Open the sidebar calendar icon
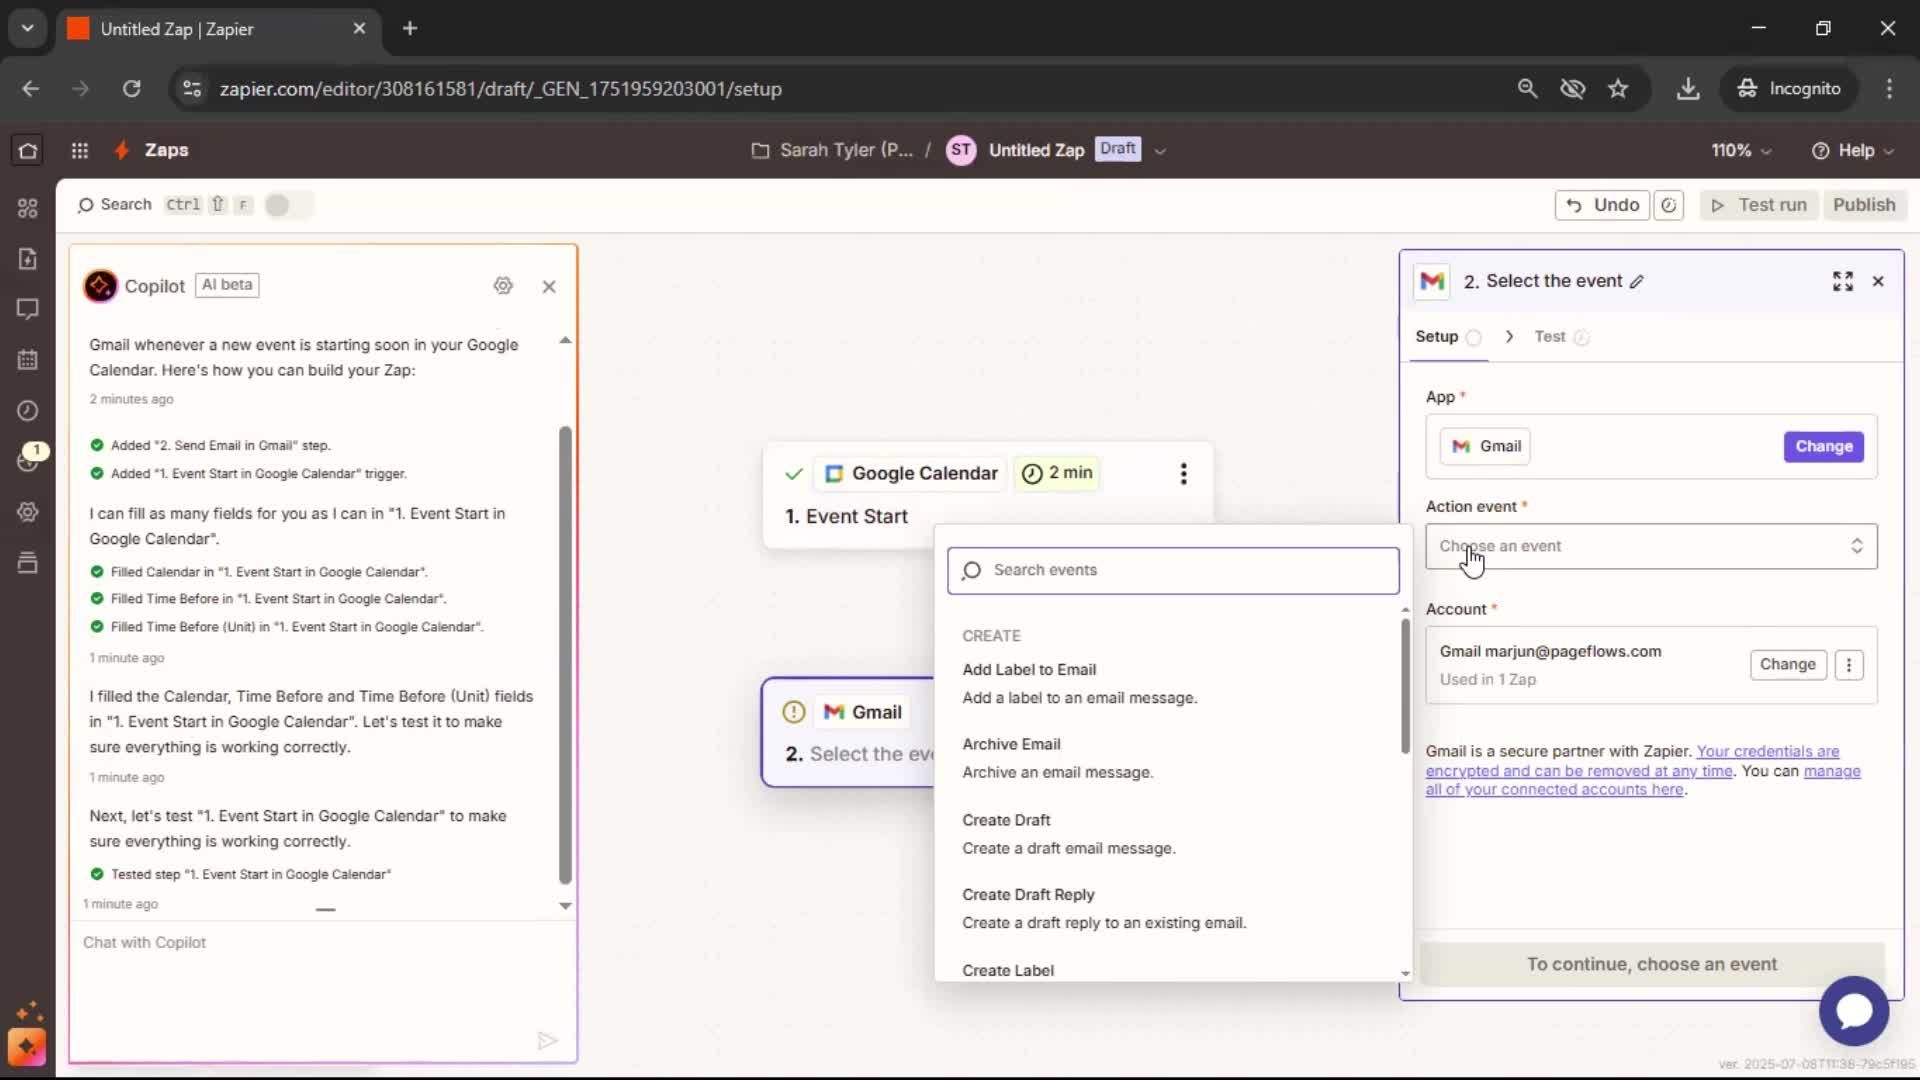Viewport: 1920px width, 1080px height. pos(28,360)
